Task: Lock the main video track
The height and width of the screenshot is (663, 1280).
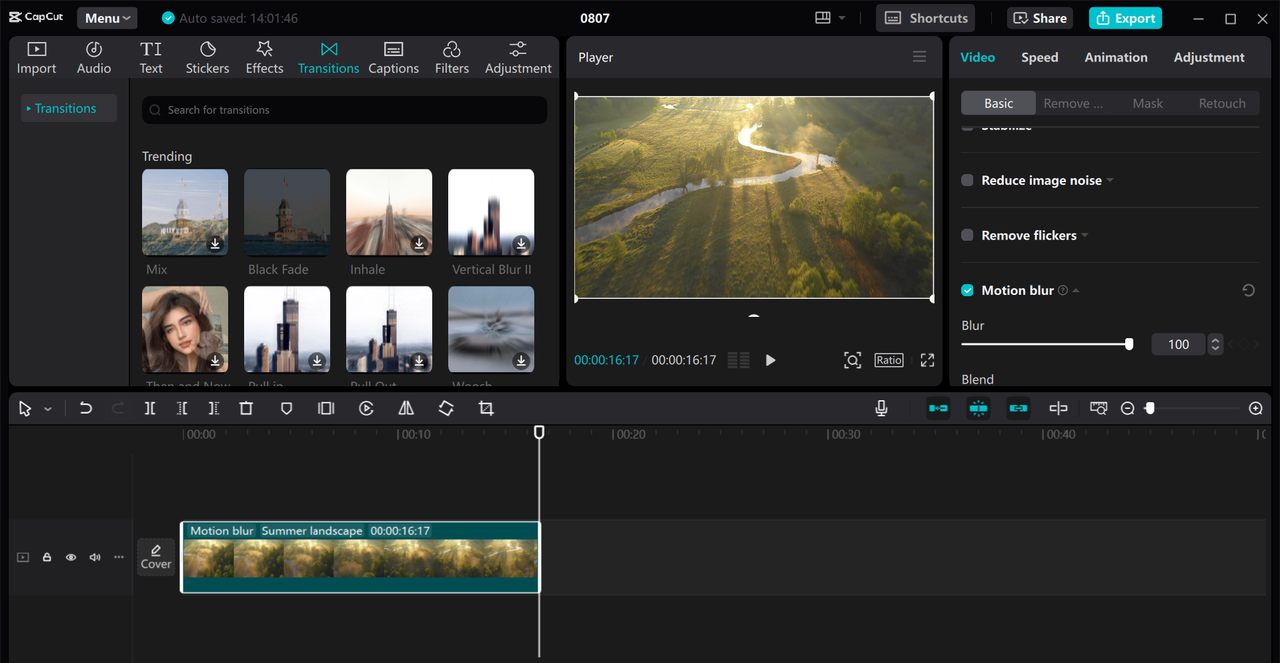Action: (x=47, y=557)
